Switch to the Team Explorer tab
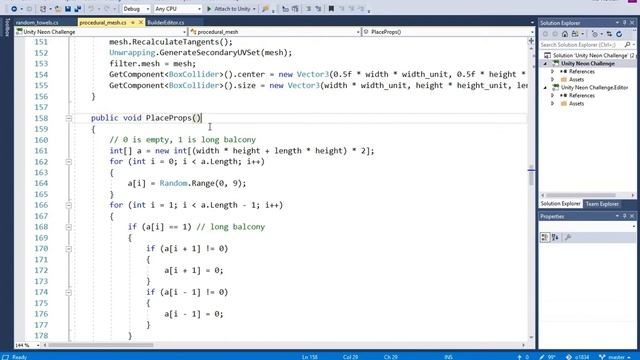The image size is (640, 360). click(602, 204)
